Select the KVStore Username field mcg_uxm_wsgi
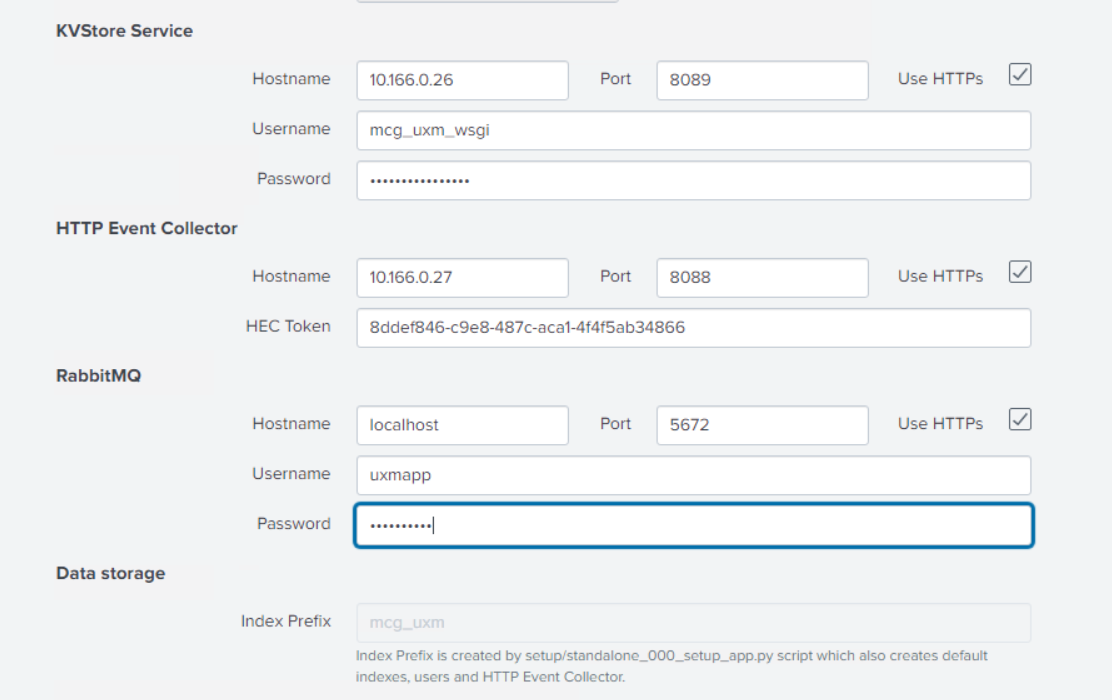 693,130
